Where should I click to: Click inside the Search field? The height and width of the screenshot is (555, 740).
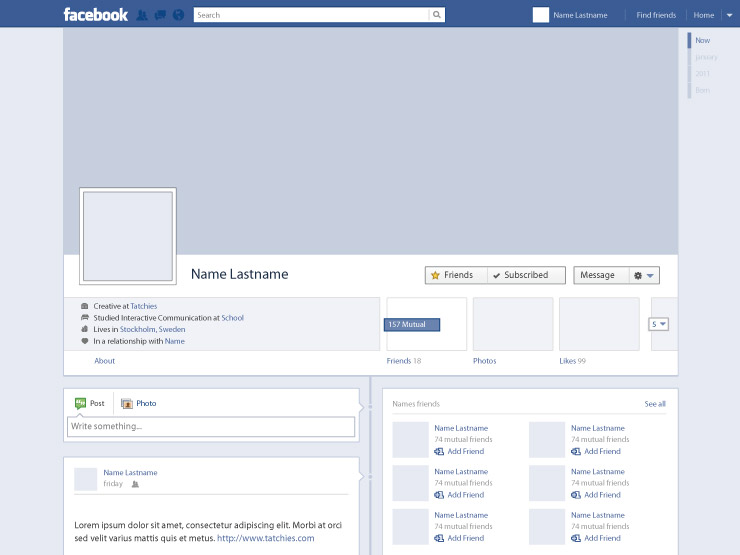[311, 15]
